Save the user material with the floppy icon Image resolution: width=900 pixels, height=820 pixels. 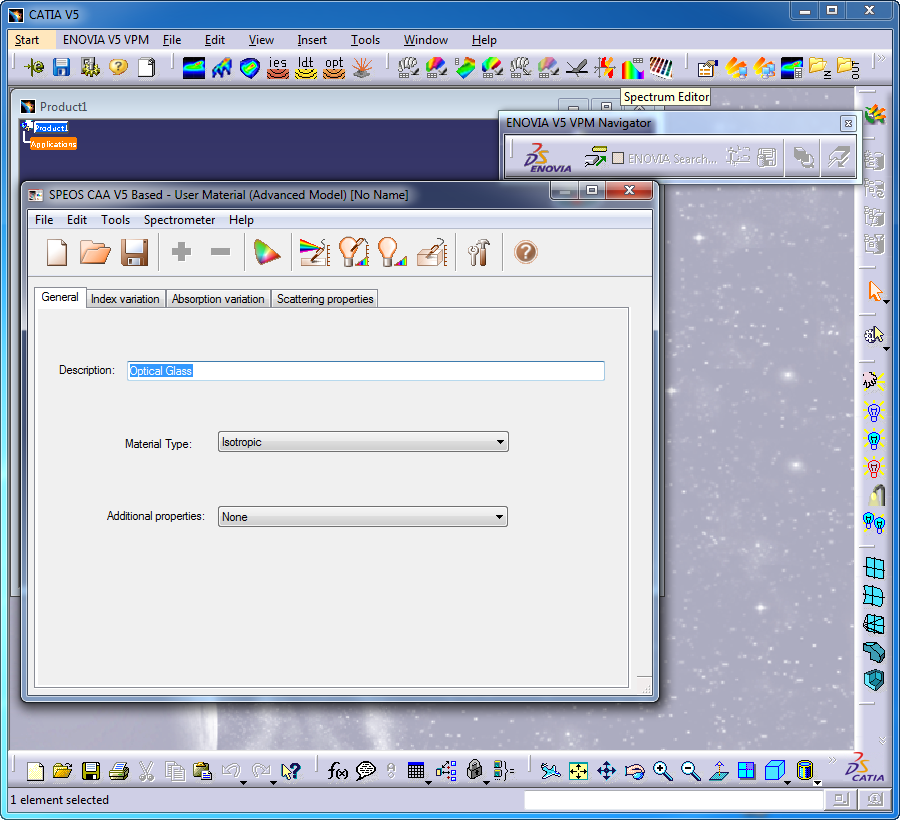click(x=134, y=252)
